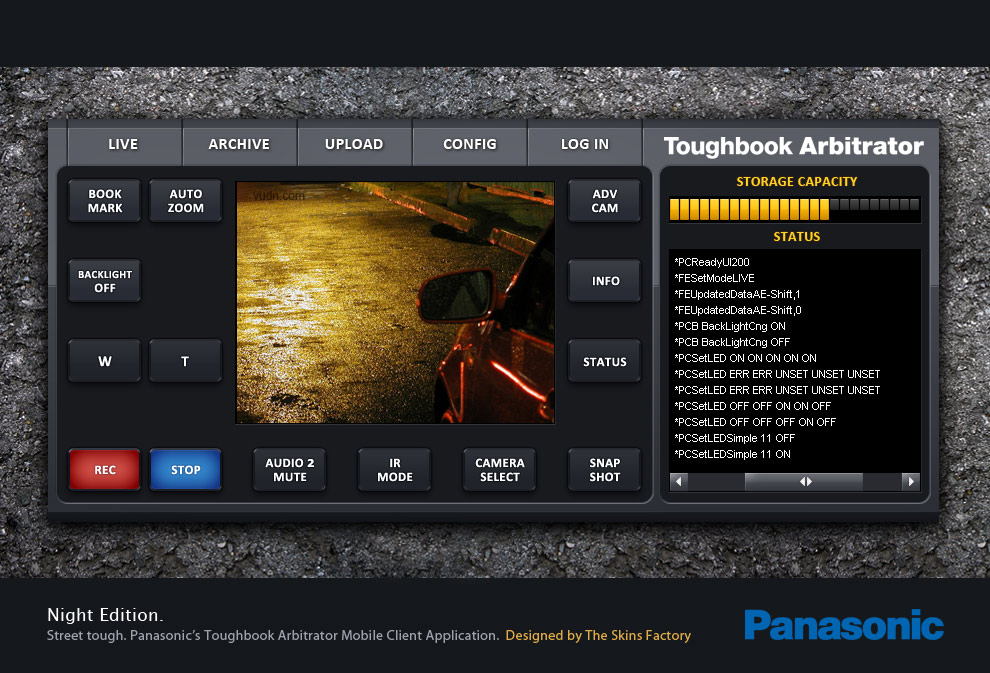
Task: Open the ADV CAM settings
Action: (605, 201)
